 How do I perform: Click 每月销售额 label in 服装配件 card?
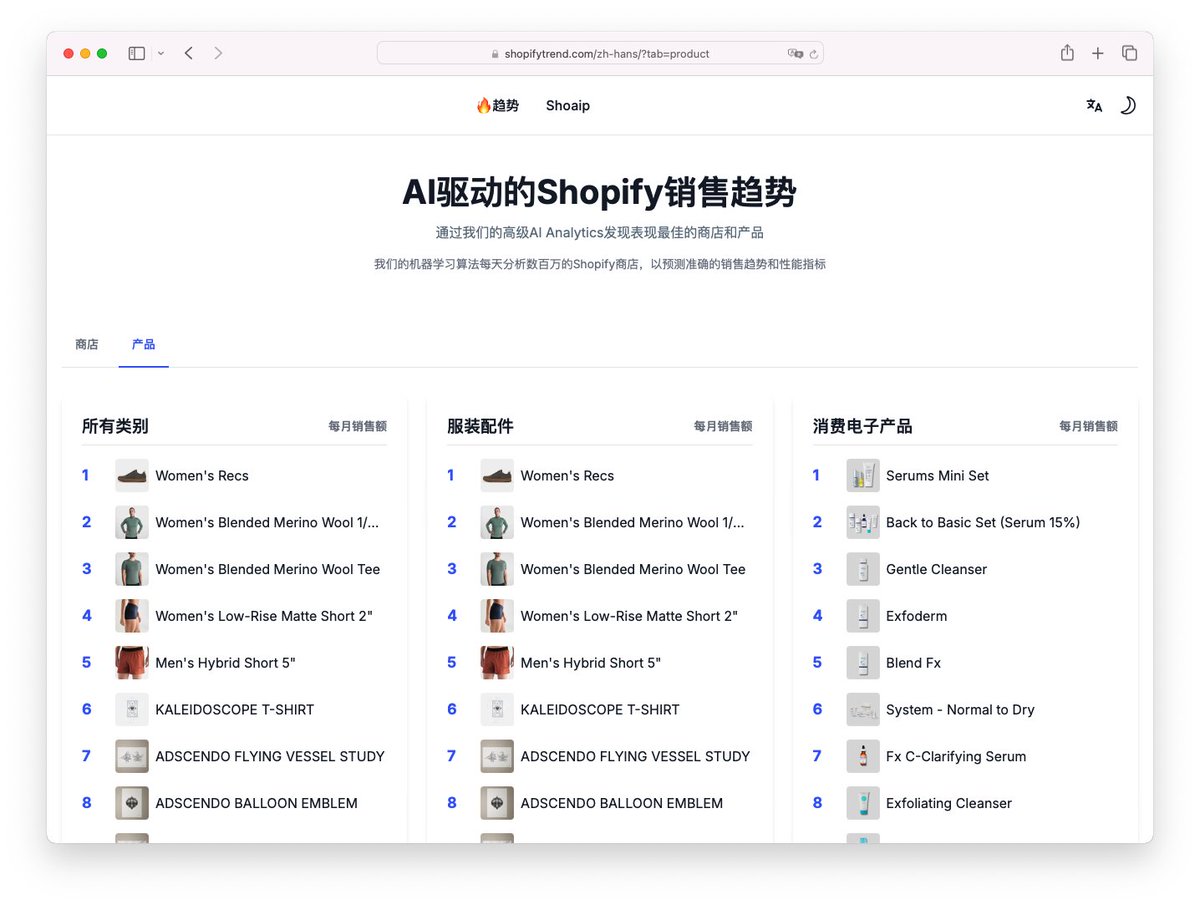[723, 426]
